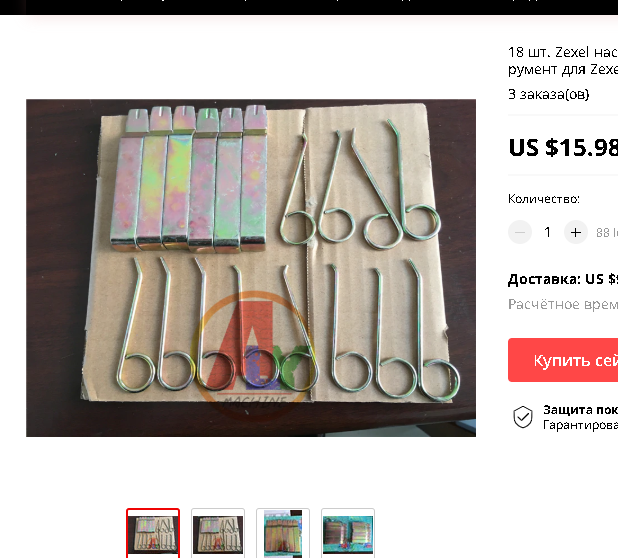
Task: Decrease quantity with the minus button
Action: pyautogui.click(x=520, y=232)
